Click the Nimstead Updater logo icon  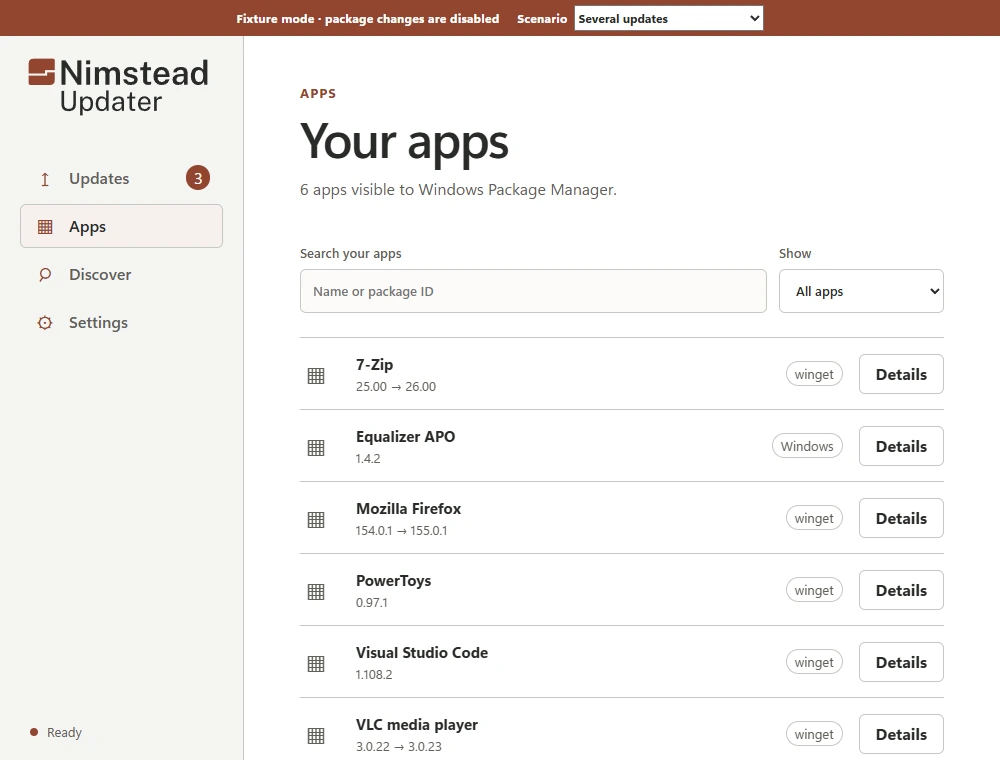click(x=41, y=72)
